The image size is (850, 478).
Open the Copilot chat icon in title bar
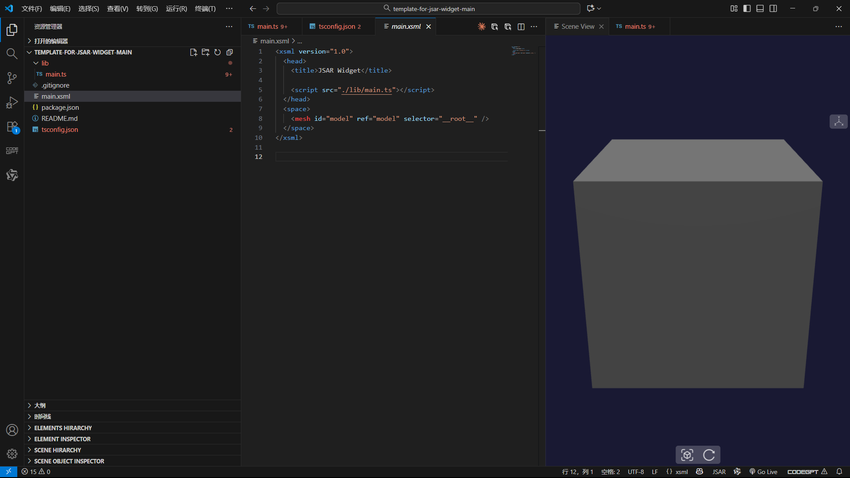(590, 8)
